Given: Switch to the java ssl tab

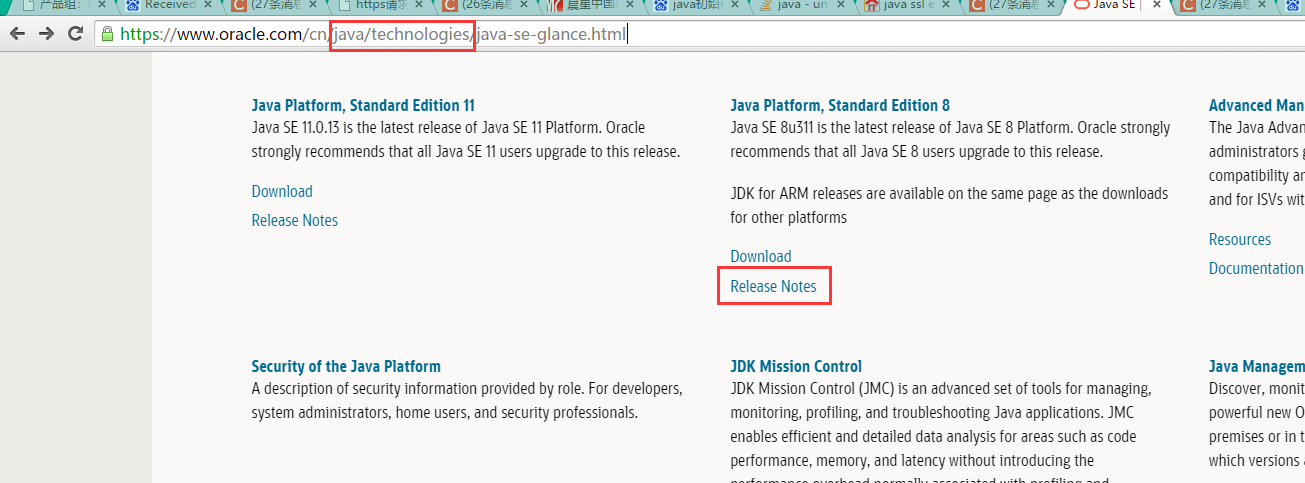Looking at the screenshot, I should pos(908,5).
